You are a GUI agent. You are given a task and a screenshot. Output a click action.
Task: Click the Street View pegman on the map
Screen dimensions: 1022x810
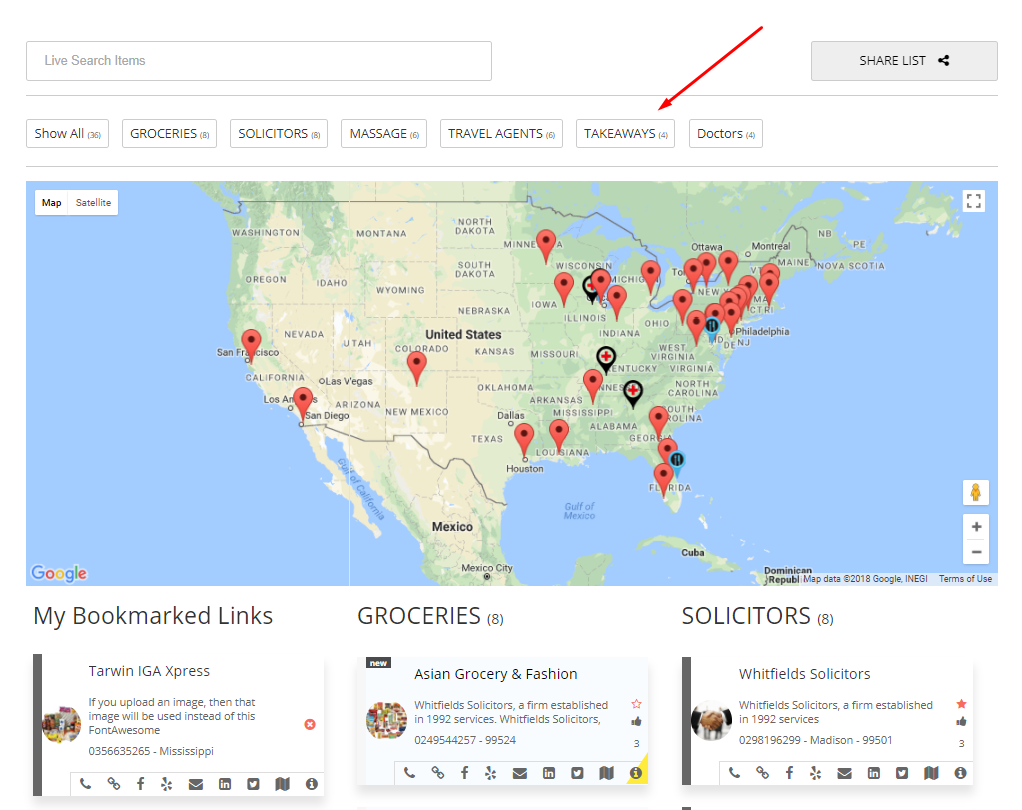(x=976, y=492)
